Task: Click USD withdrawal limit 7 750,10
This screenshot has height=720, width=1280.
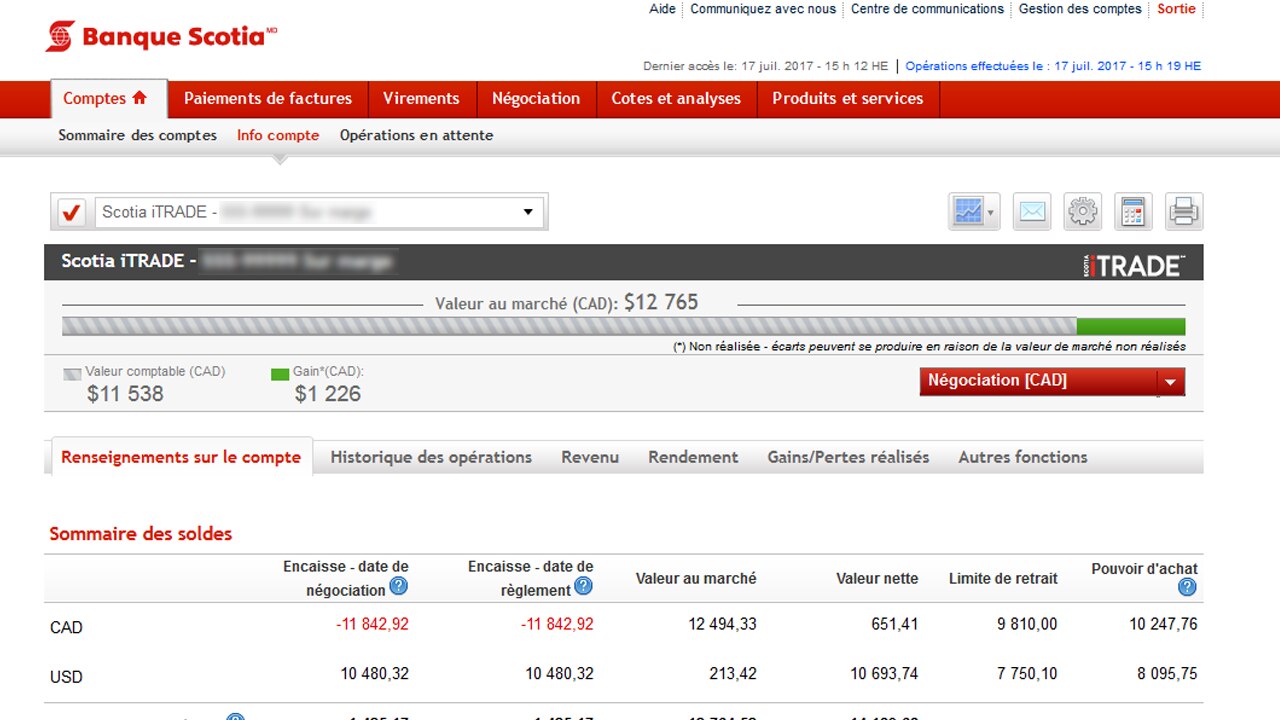Action: click(x=1027, y=674)
